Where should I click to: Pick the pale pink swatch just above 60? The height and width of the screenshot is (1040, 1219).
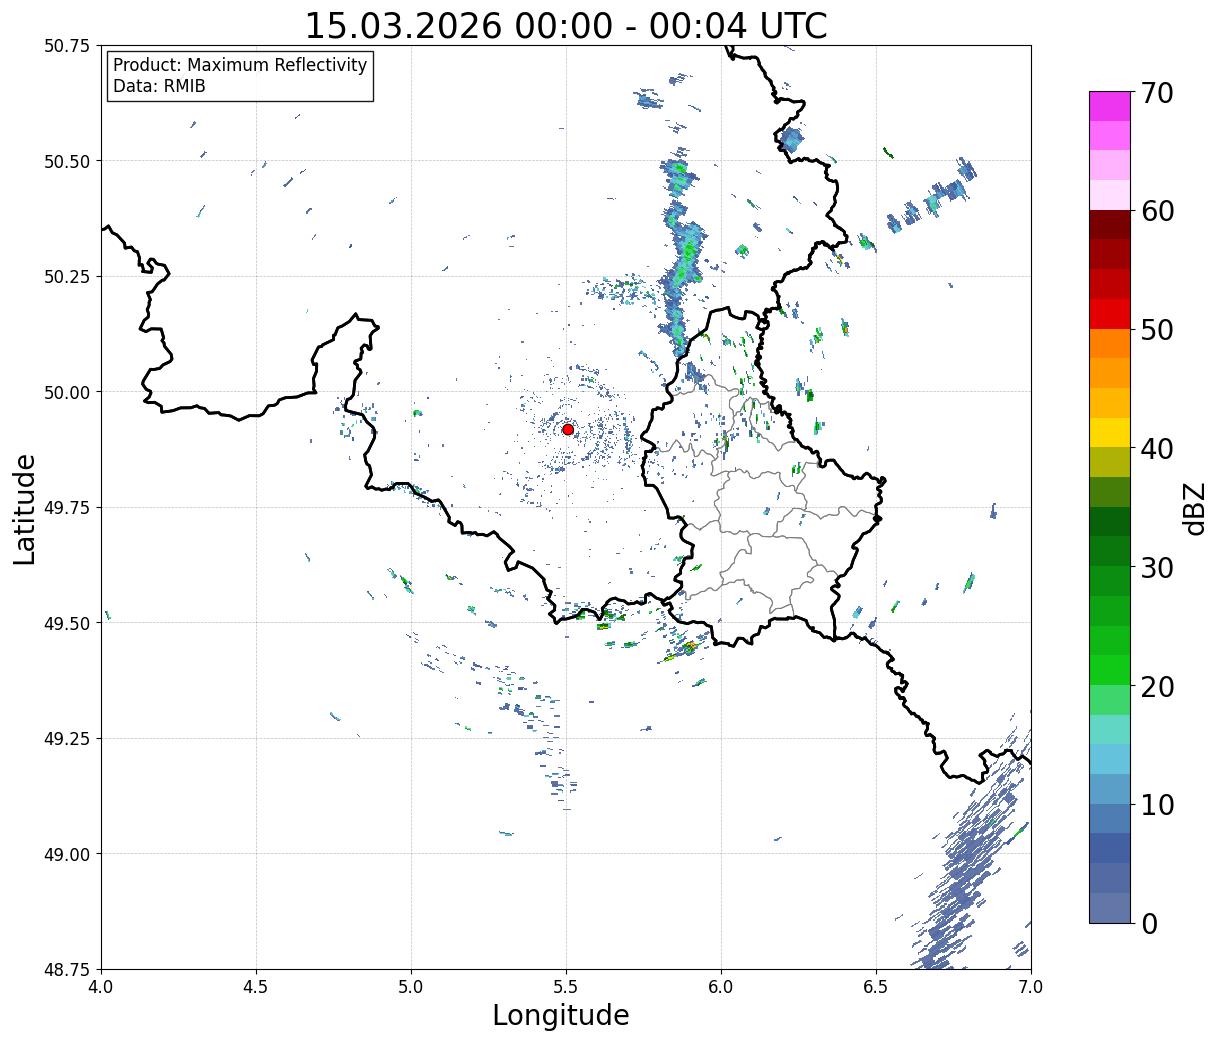tap(1110, 195)
